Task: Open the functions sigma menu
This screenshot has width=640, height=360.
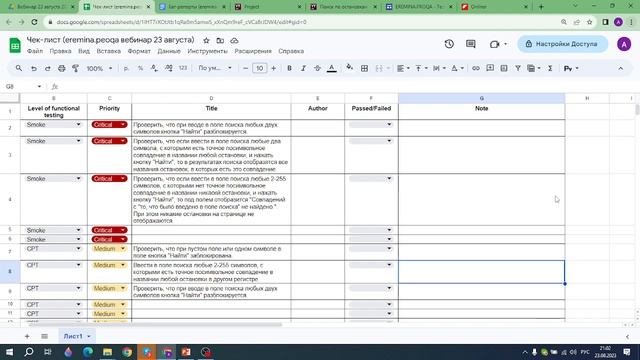Action: click(550, 69)
